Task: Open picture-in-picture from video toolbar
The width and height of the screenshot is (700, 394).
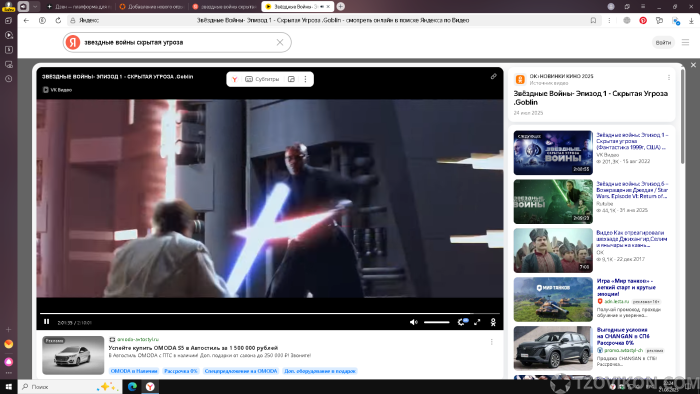Action: click(x=292, y=79)
